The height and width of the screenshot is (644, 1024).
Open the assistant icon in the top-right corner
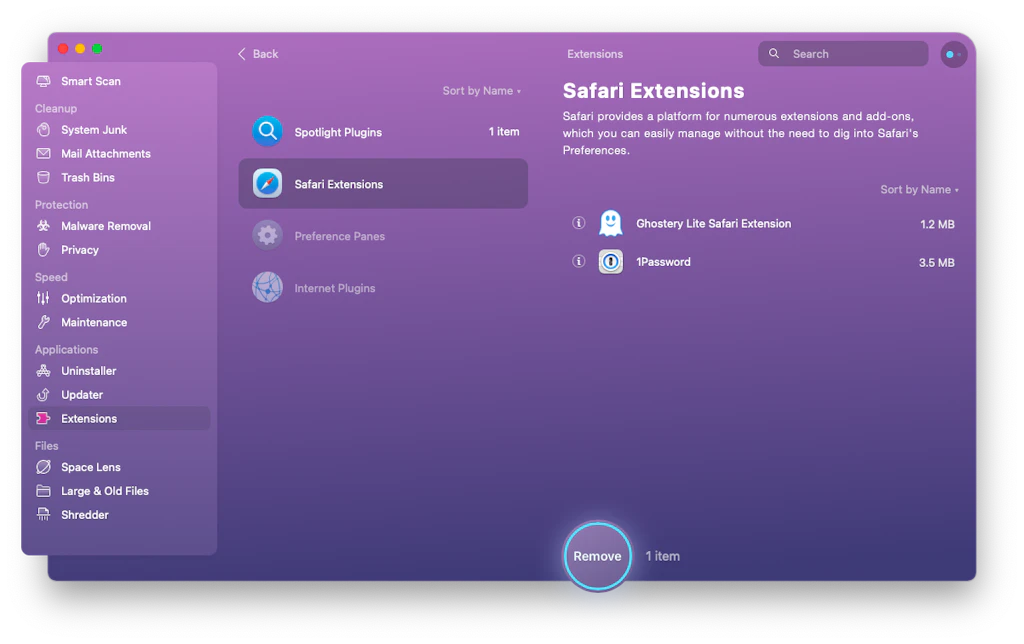(x=953, y=54)
